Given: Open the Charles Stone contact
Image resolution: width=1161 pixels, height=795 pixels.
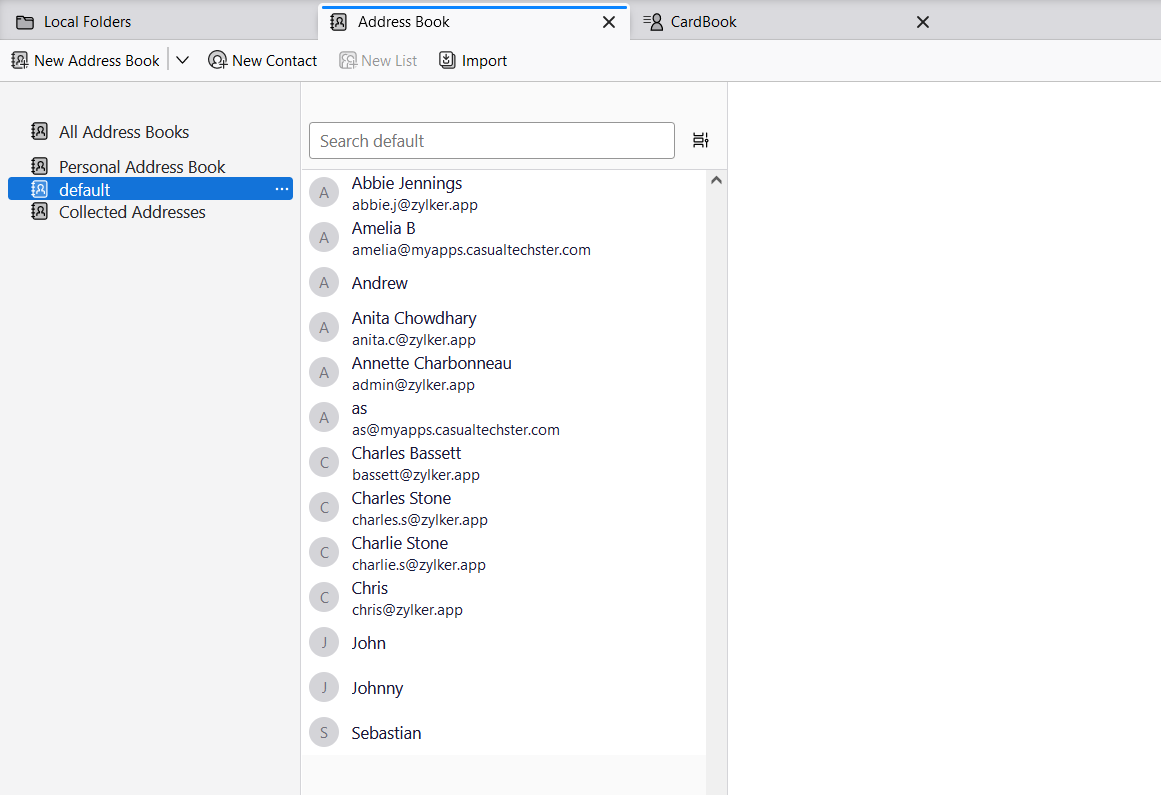Looking at the screenshot, I should [503, 509].
